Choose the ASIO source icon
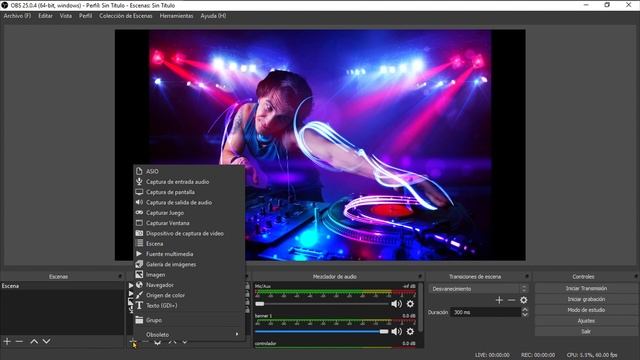The image size is (640, 360). tap(139, 171)
